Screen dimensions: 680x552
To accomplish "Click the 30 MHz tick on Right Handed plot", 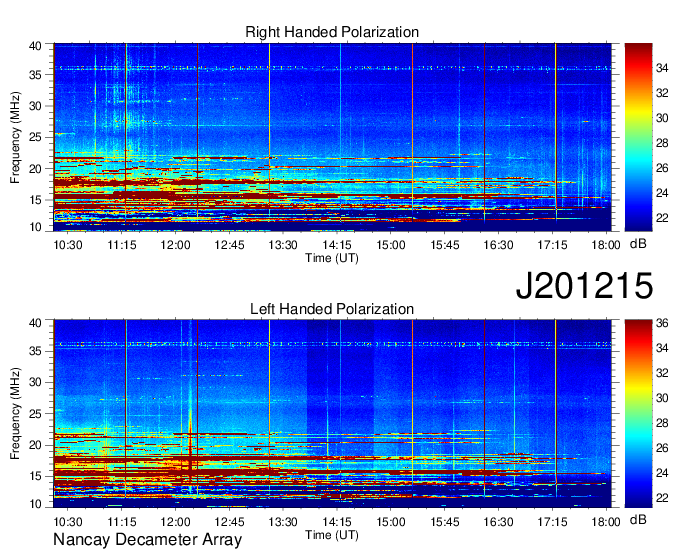I will click(36, 106).
